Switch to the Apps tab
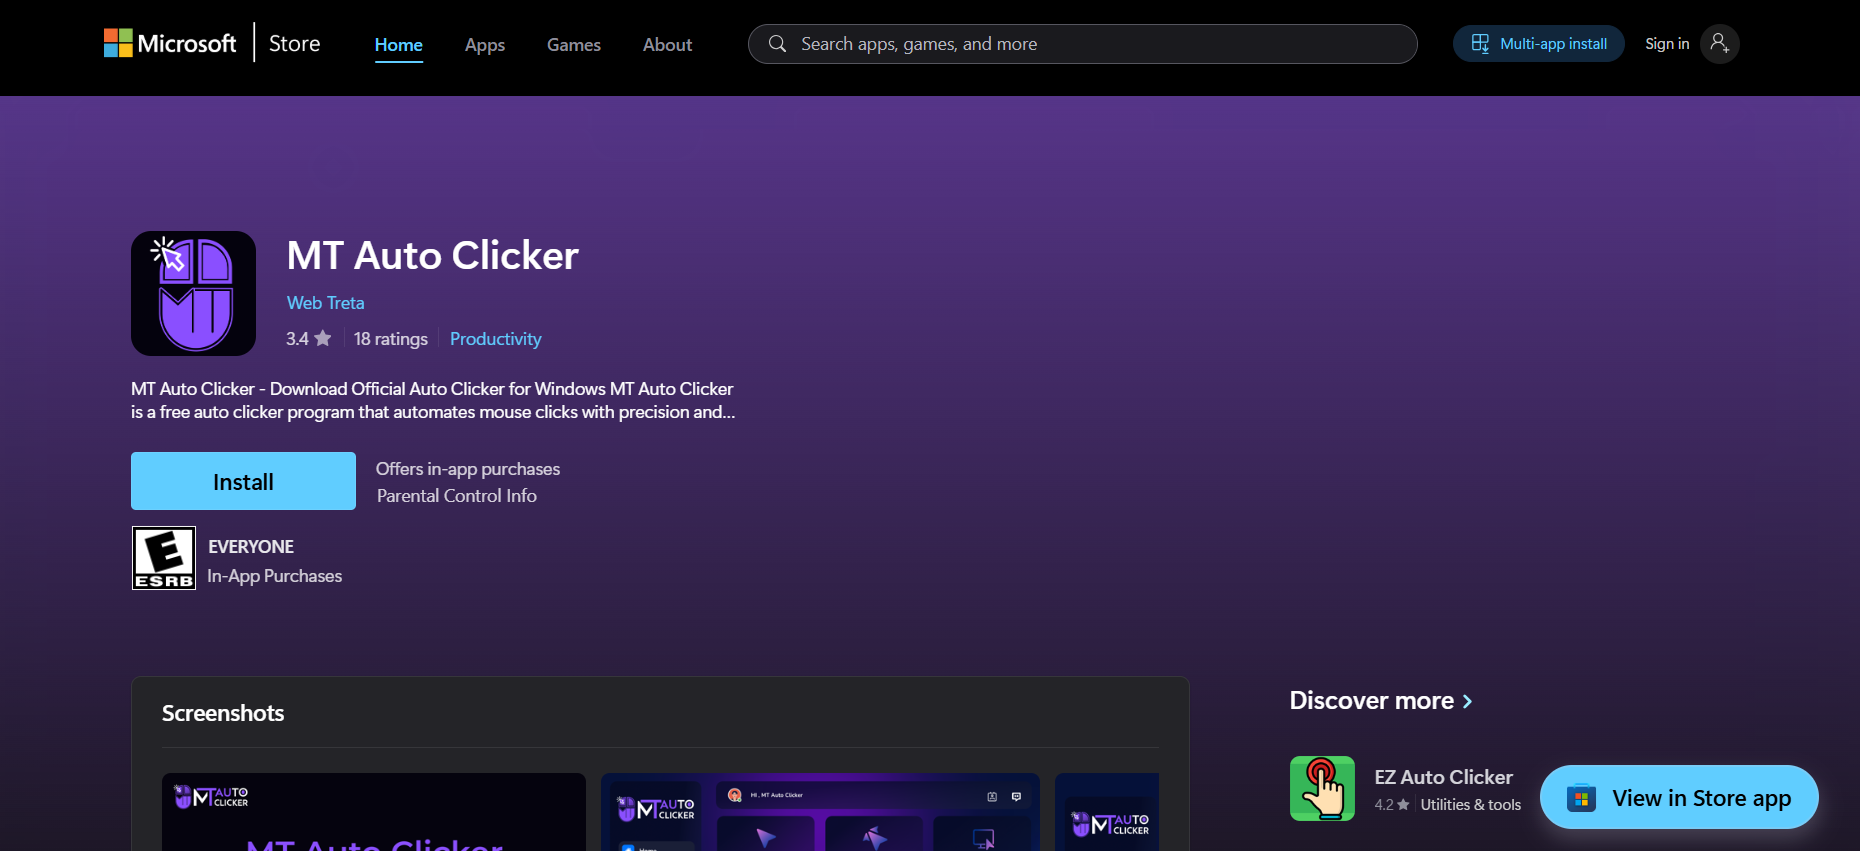Viewport: 1860px width, 851px height. point(484,45)
